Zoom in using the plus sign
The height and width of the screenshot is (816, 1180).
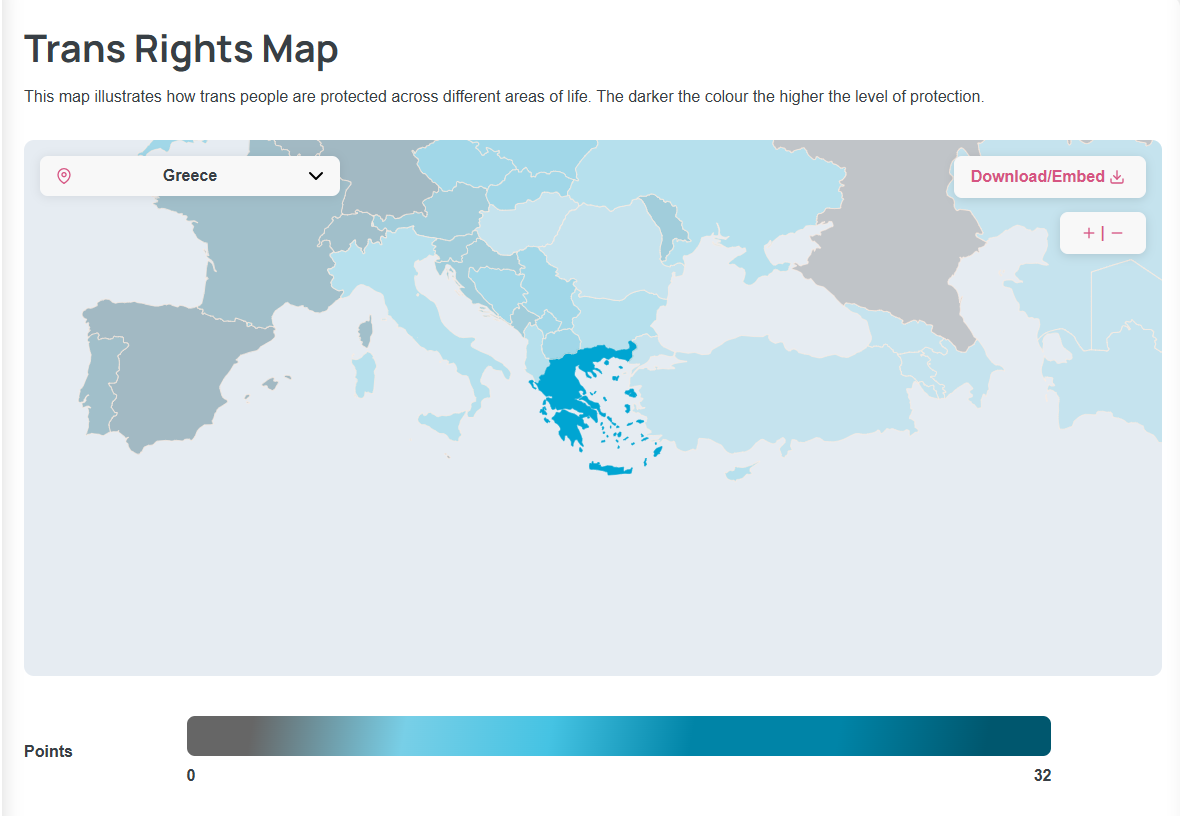click(1088, 234)
